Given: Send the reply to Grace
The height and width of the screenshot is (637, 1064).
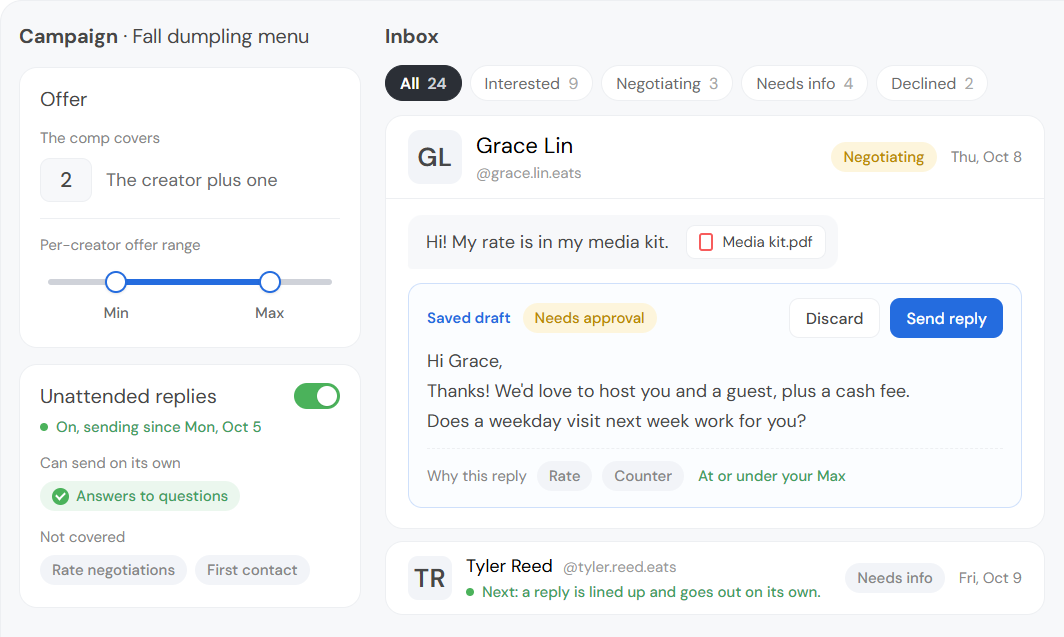Looking at the screenshot, I should [946, 318].
